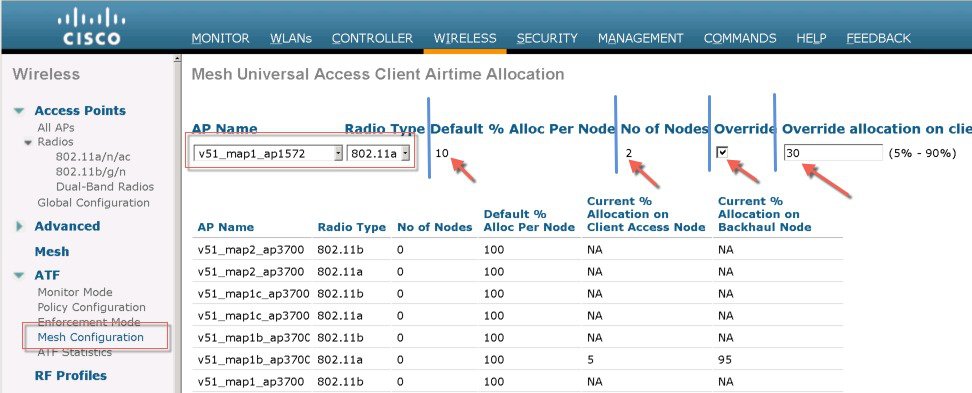Open the 802.11b/g/n radios link

93,172
